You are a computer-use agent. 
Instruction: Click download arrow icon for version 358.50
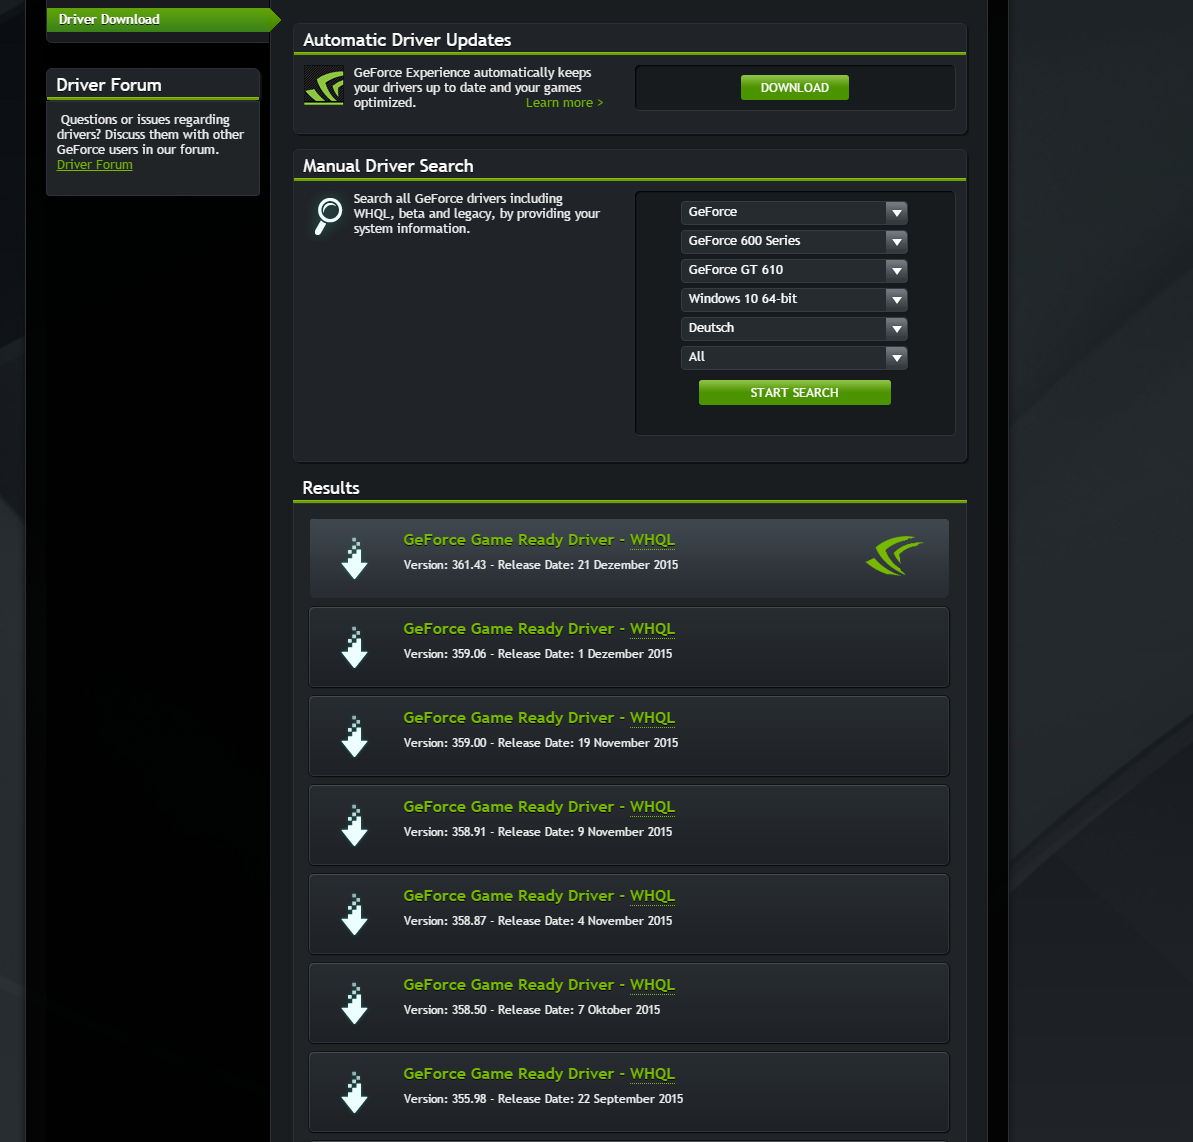[x=355, y=1004]
